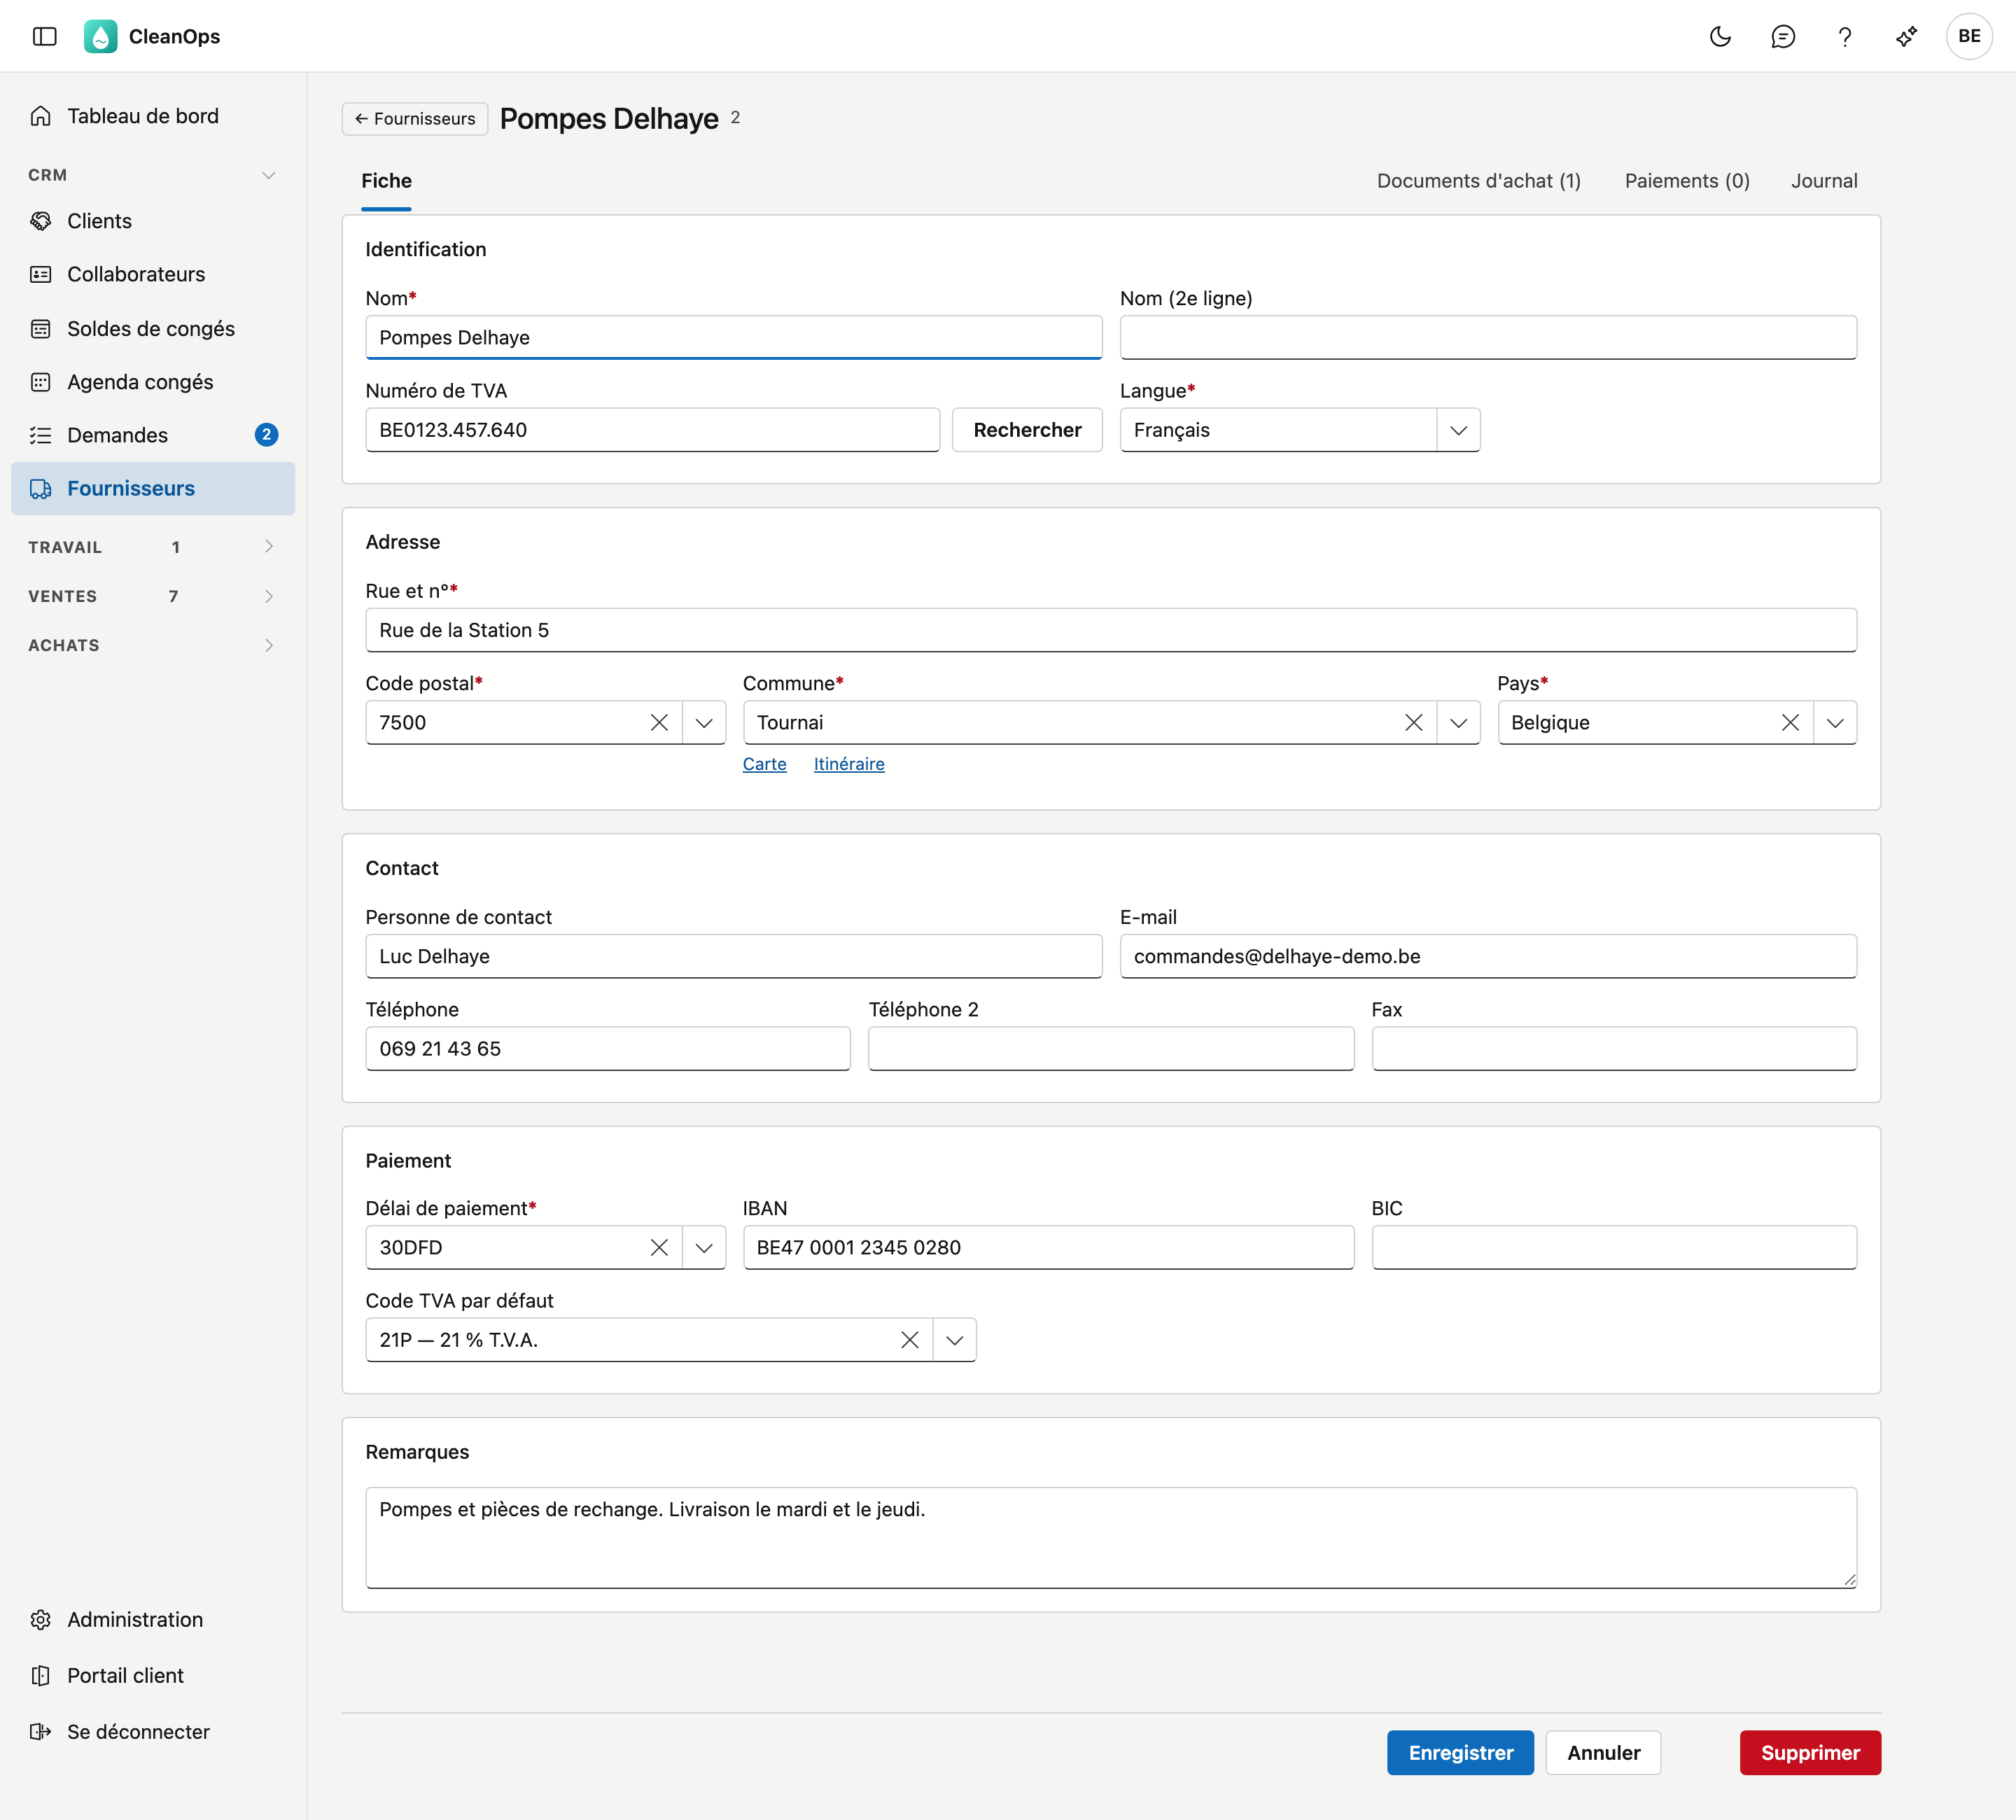Click the sparkles AI assistant icon

coord(1907,36)
